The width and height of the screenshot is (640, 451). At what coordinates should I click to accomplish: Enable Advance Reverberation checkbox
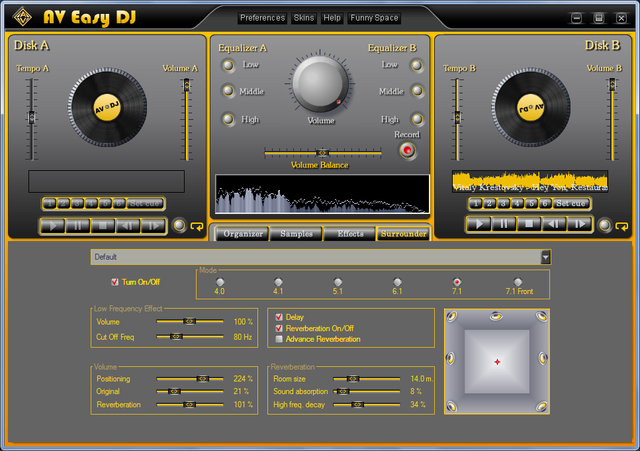pyautogui.click(x=279, y=339)
